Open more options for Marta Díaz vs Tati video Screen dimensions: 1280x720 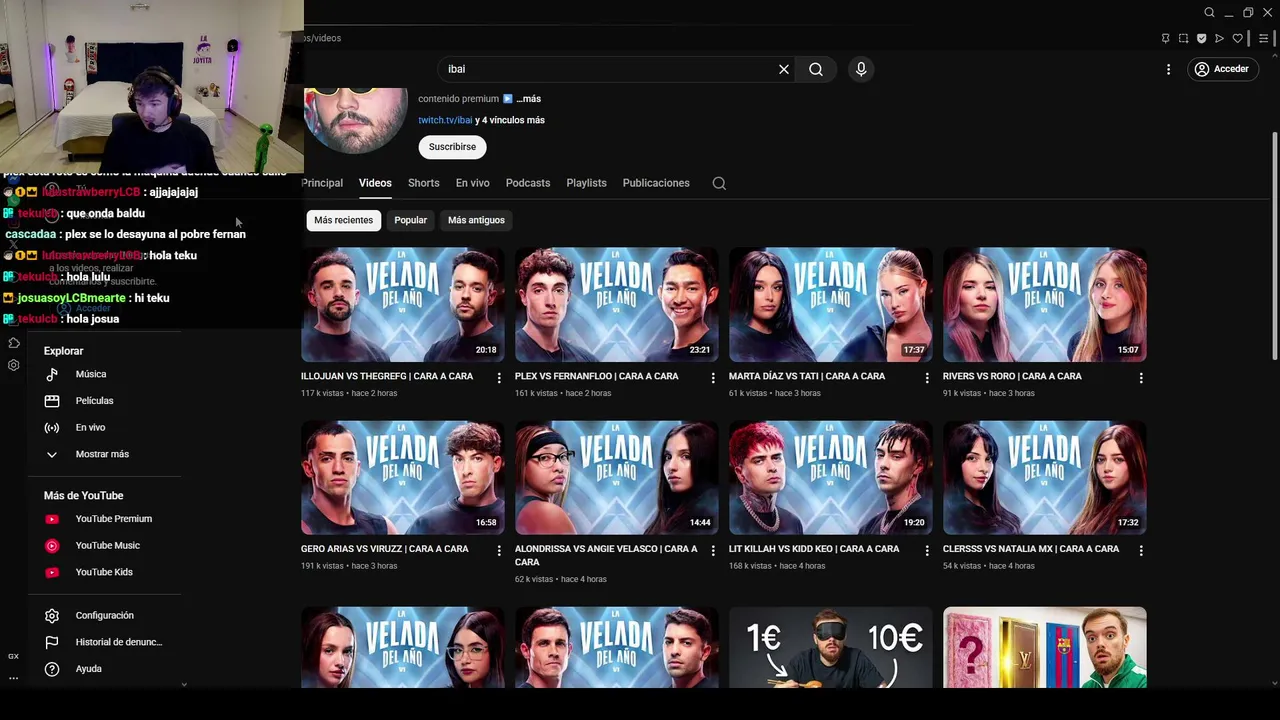coord(927,378)
